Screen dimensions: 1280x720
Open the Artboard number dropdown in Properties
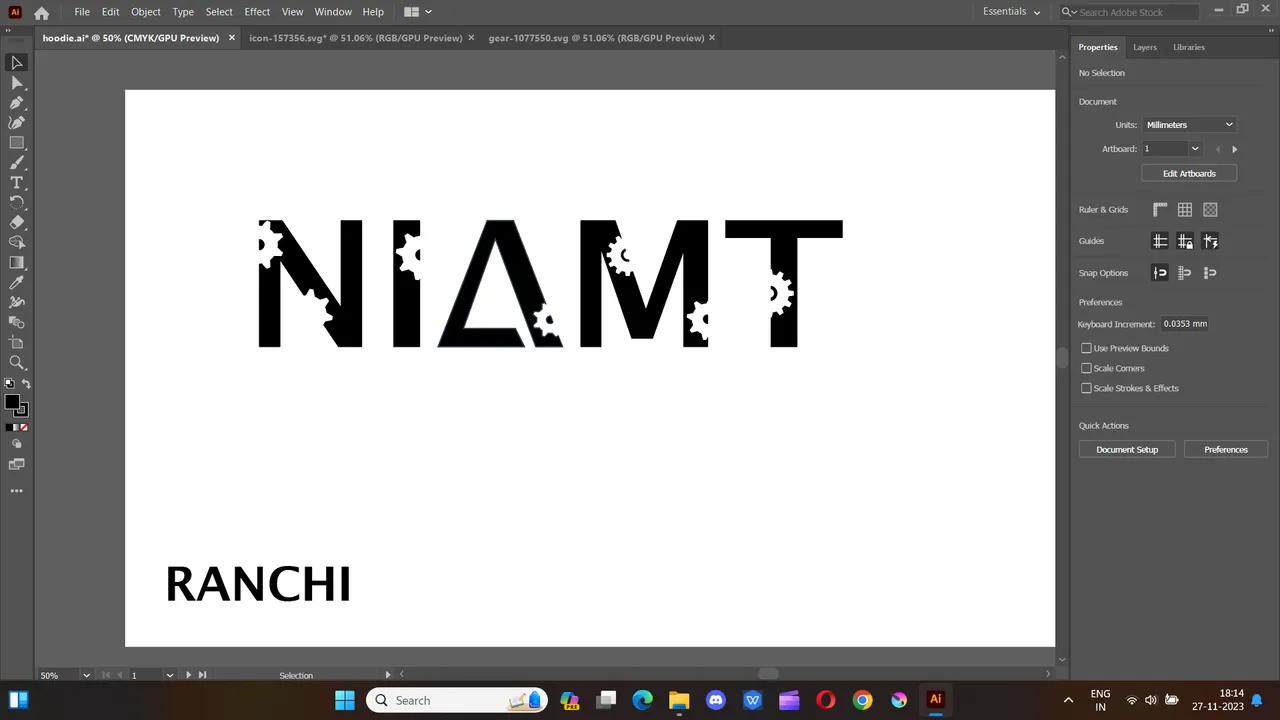click(x=1194, y=149)
